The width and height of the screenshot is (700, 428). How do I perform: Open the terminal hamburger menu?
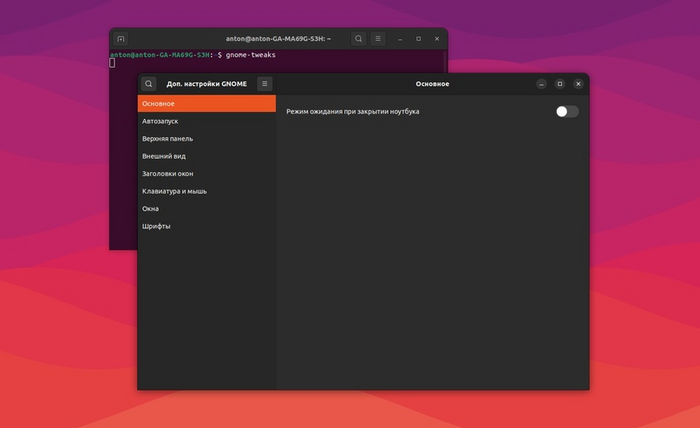pos(378,38)
